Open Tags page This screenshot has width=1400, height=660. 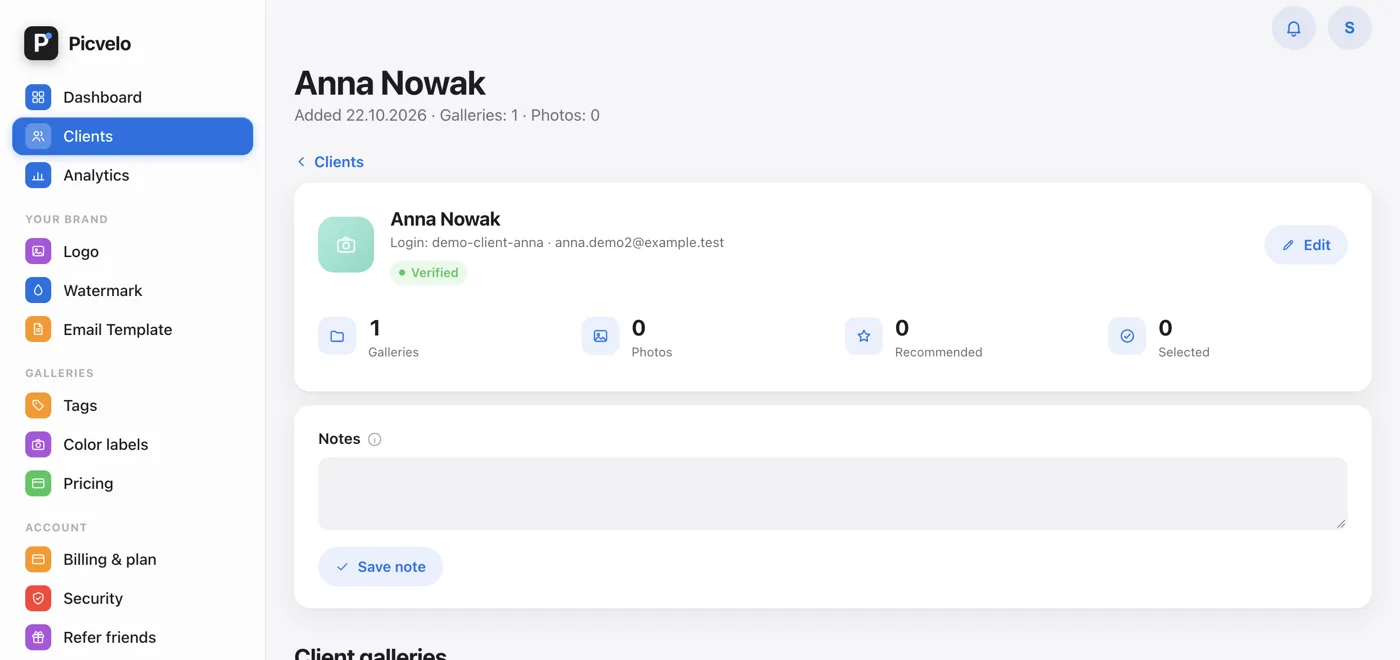pos(132,405)
